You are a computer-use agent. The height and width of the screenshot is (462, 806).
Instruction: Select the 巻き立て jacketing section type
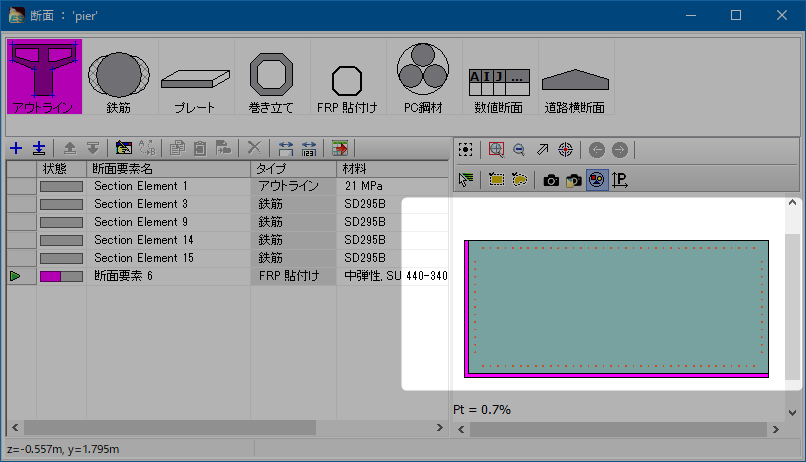271,77
